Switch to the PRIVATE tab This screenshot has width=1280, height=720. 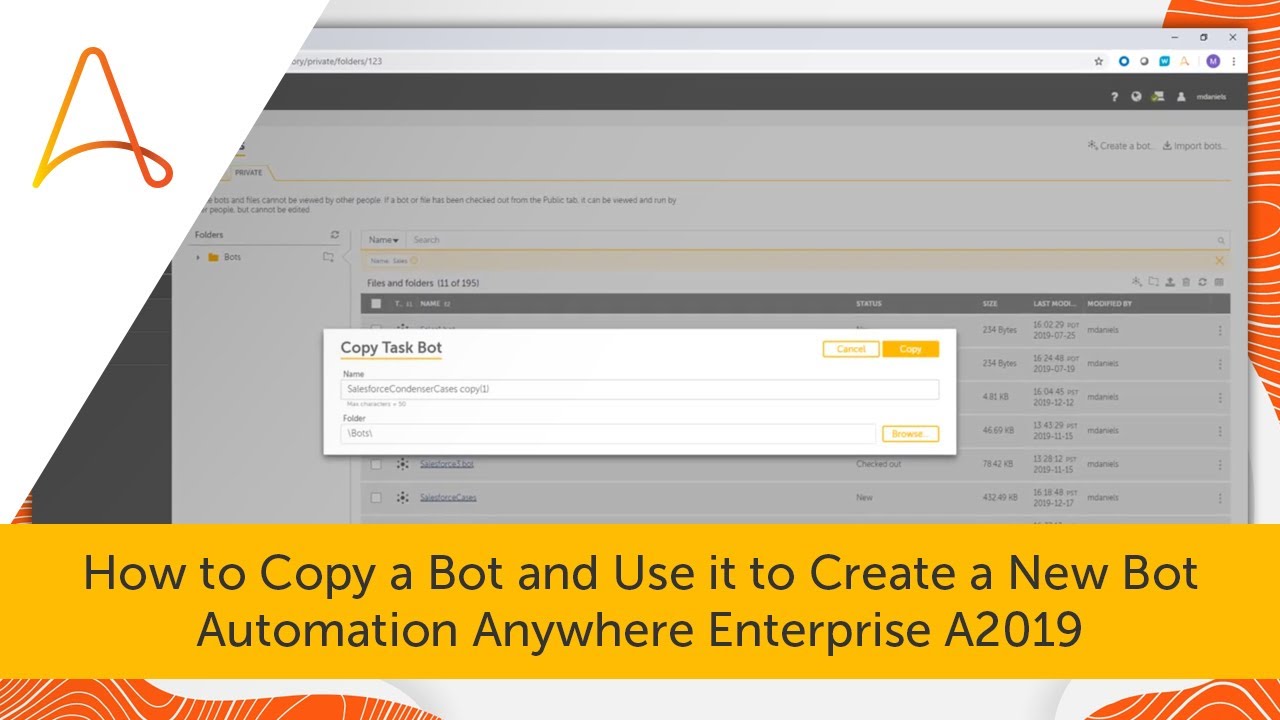248,172
